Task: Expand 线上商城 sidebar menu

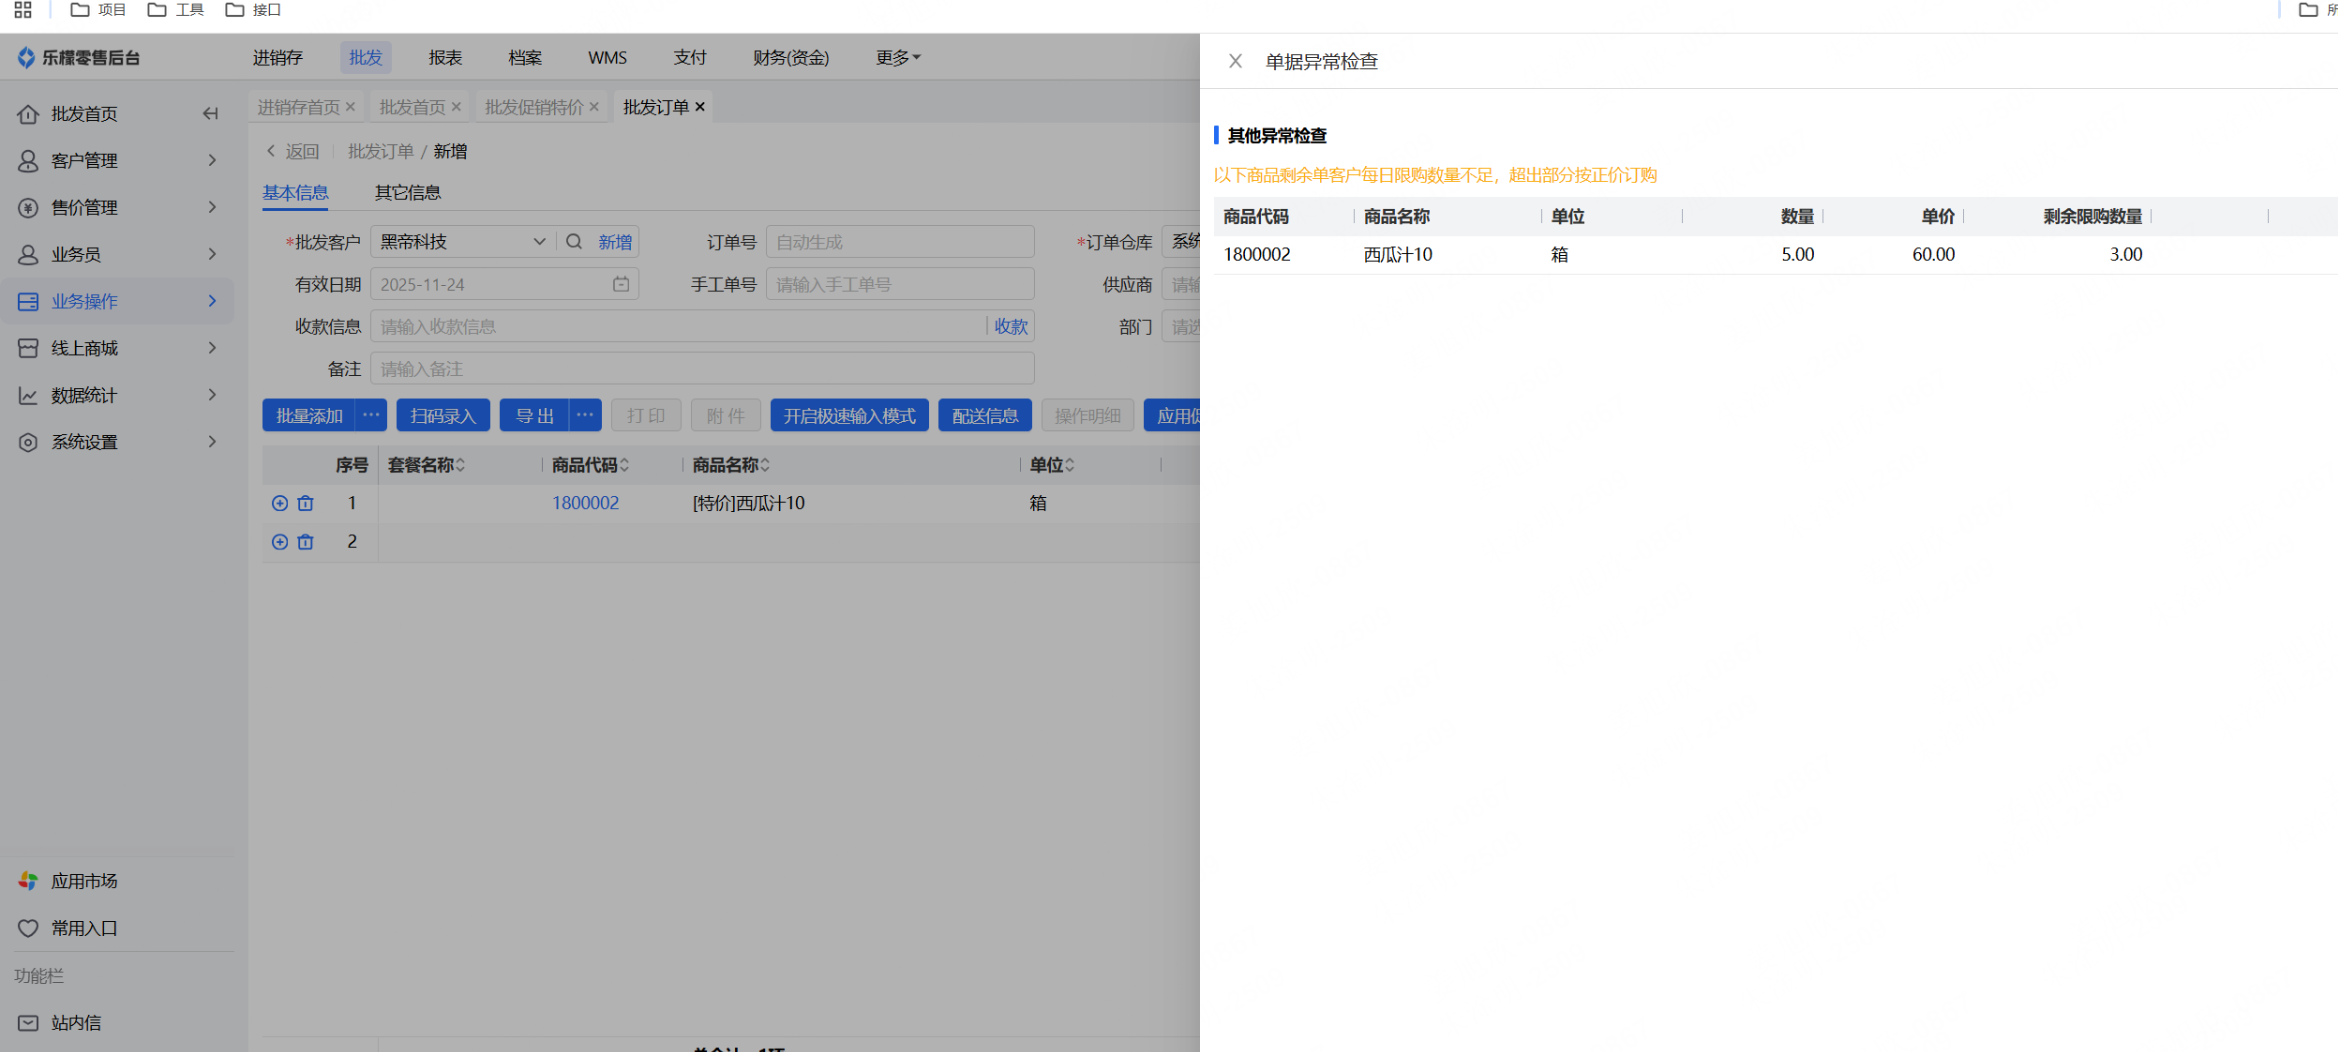Action: point(117,348)
